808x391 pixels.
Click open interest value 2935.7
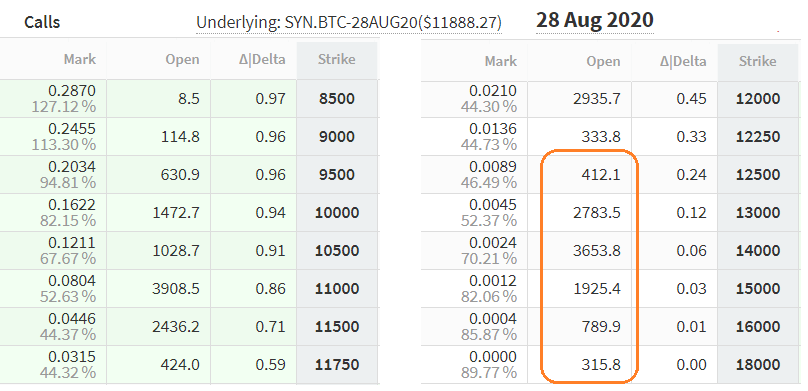(597, 98)
